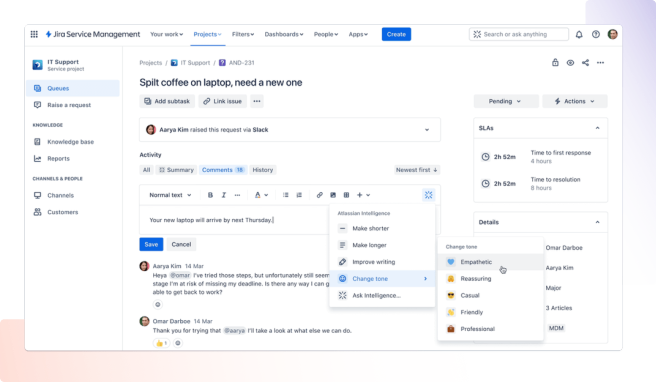656x382 pixels.
Task: Click the notifications bell icon
Action: (x=579, y=34)
